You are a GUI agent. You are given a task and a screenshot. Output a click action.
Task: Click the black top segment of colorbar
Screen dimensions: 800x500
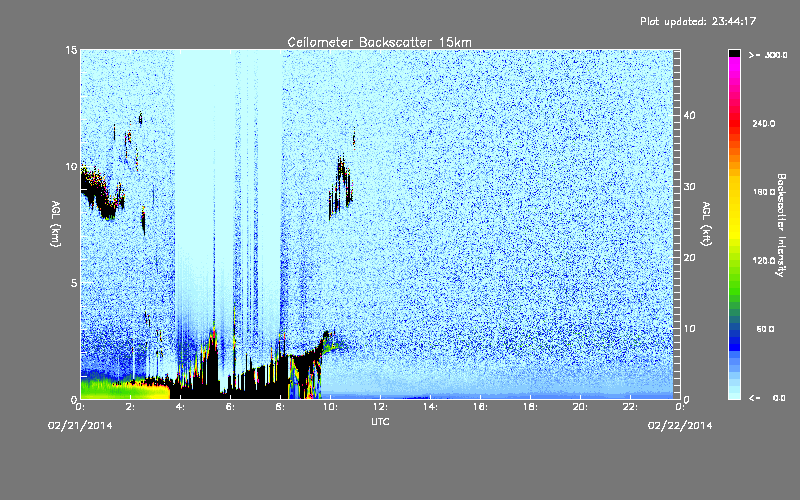[x=734, y=53]
